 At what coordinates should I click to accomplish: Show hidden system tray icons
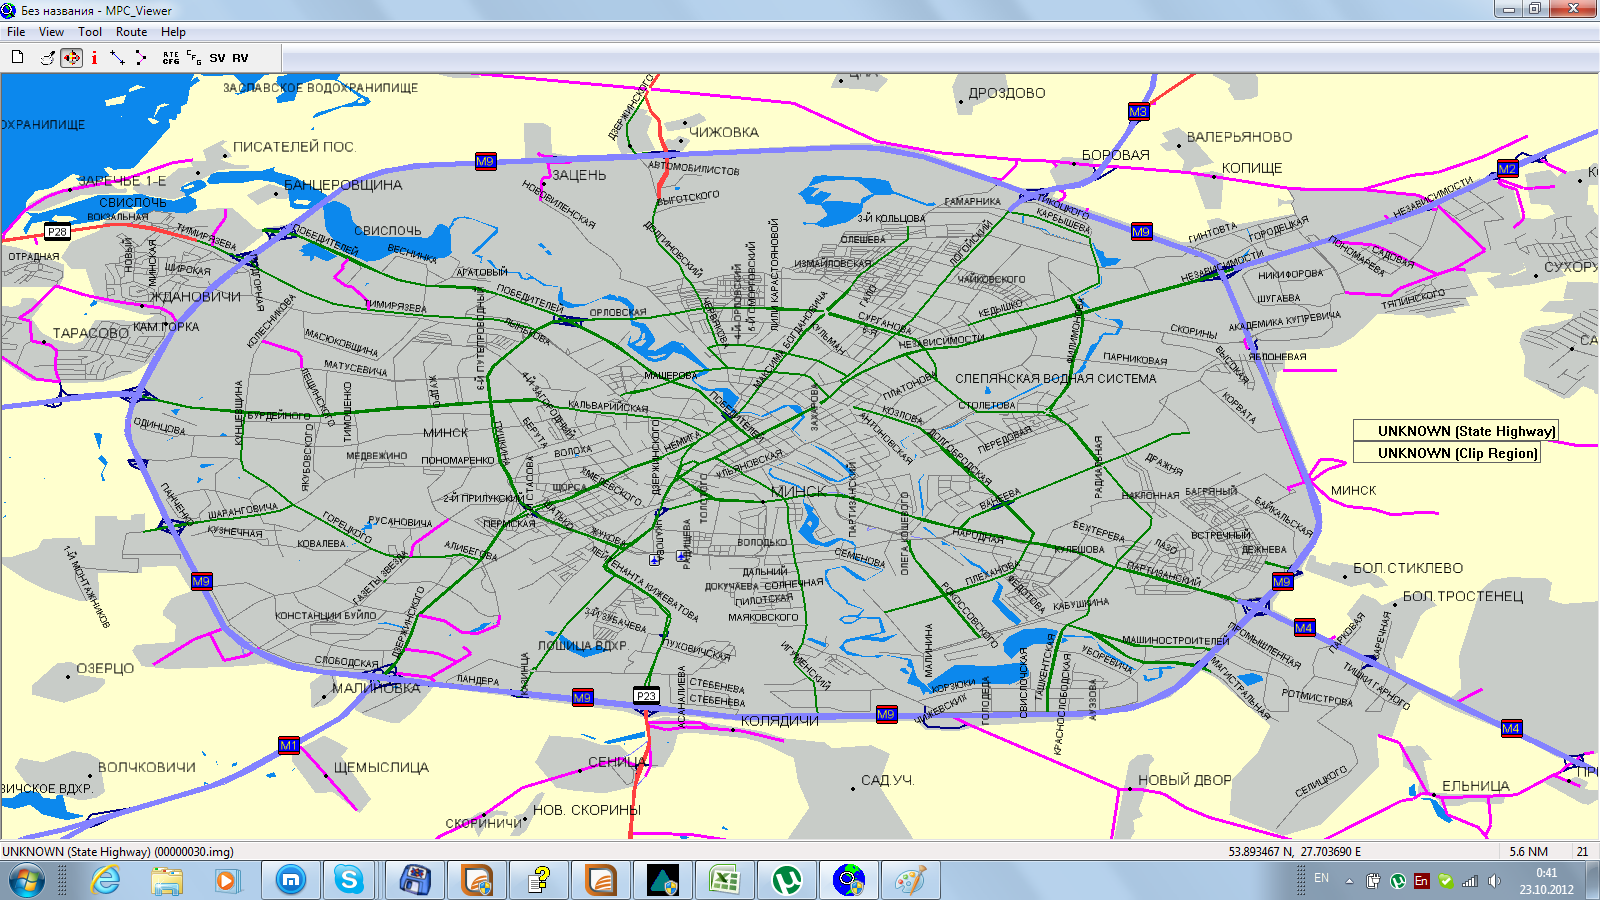1349,881
